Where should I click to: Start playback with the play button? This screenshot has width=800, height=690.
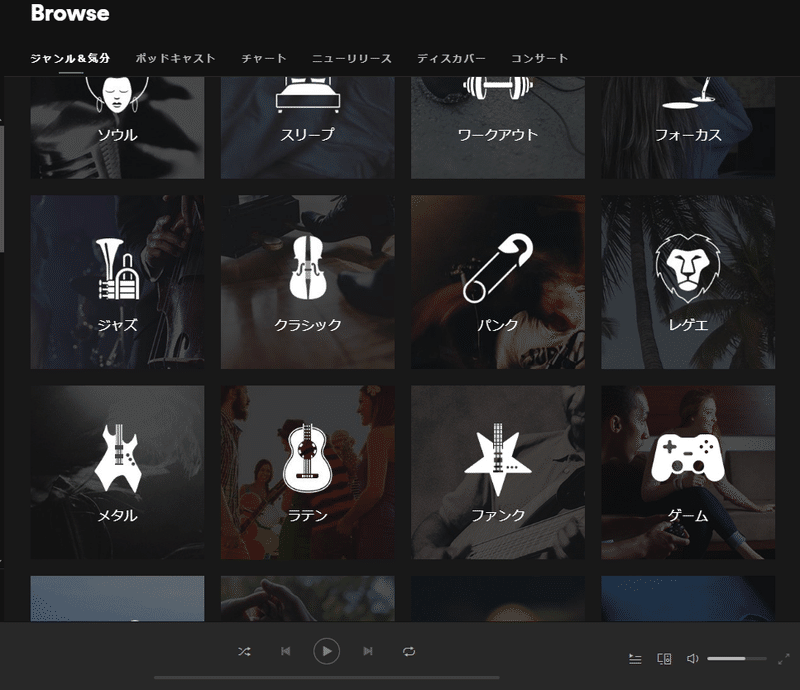327,651
